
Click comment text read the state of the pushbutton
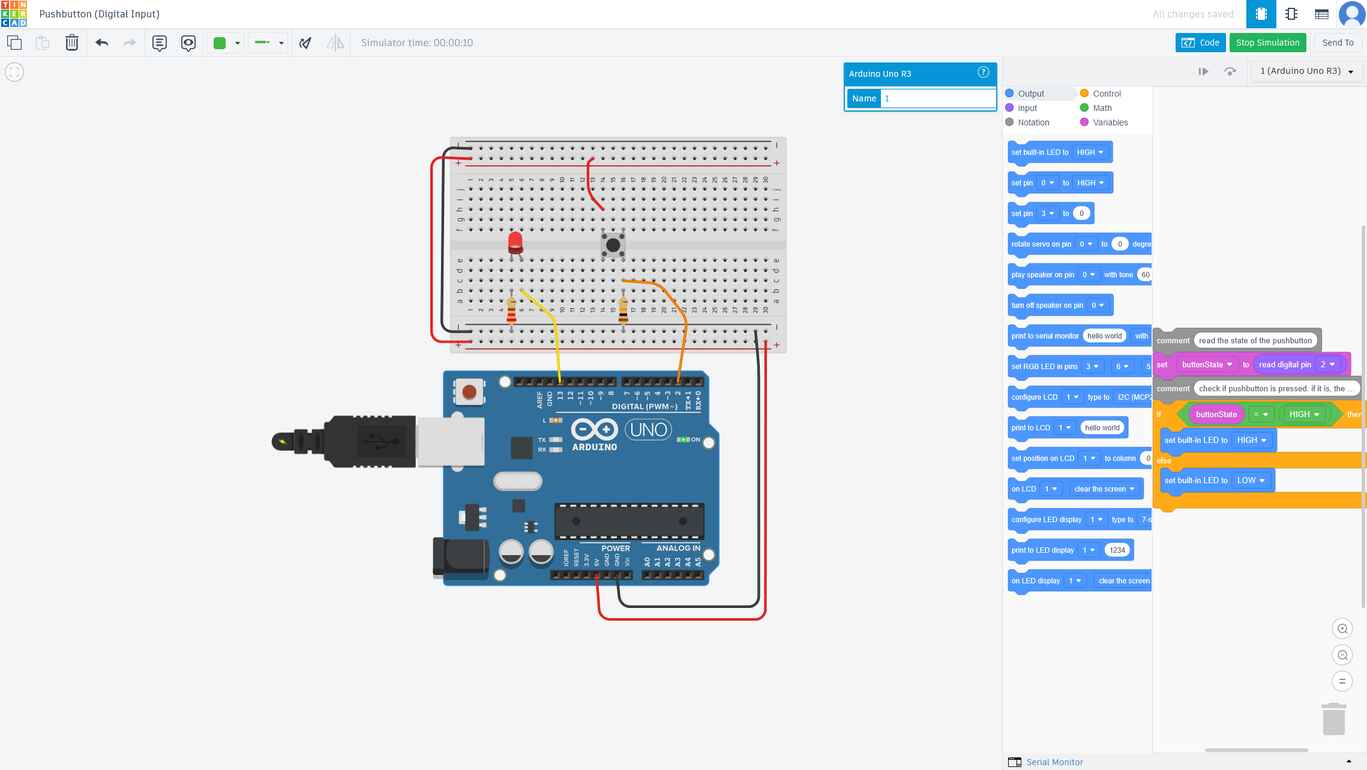coord(1255,341)
